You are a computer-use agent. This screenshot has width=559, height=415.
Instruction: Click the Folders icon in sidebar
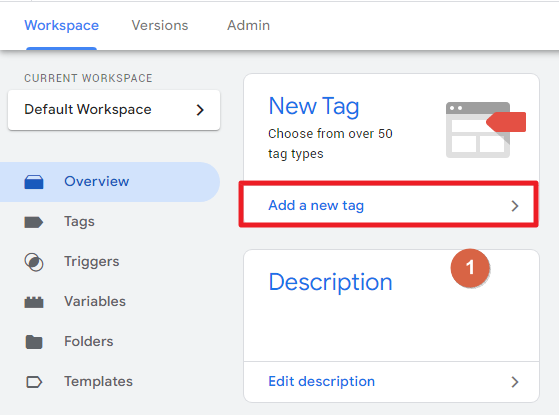(x=34, y=342)
